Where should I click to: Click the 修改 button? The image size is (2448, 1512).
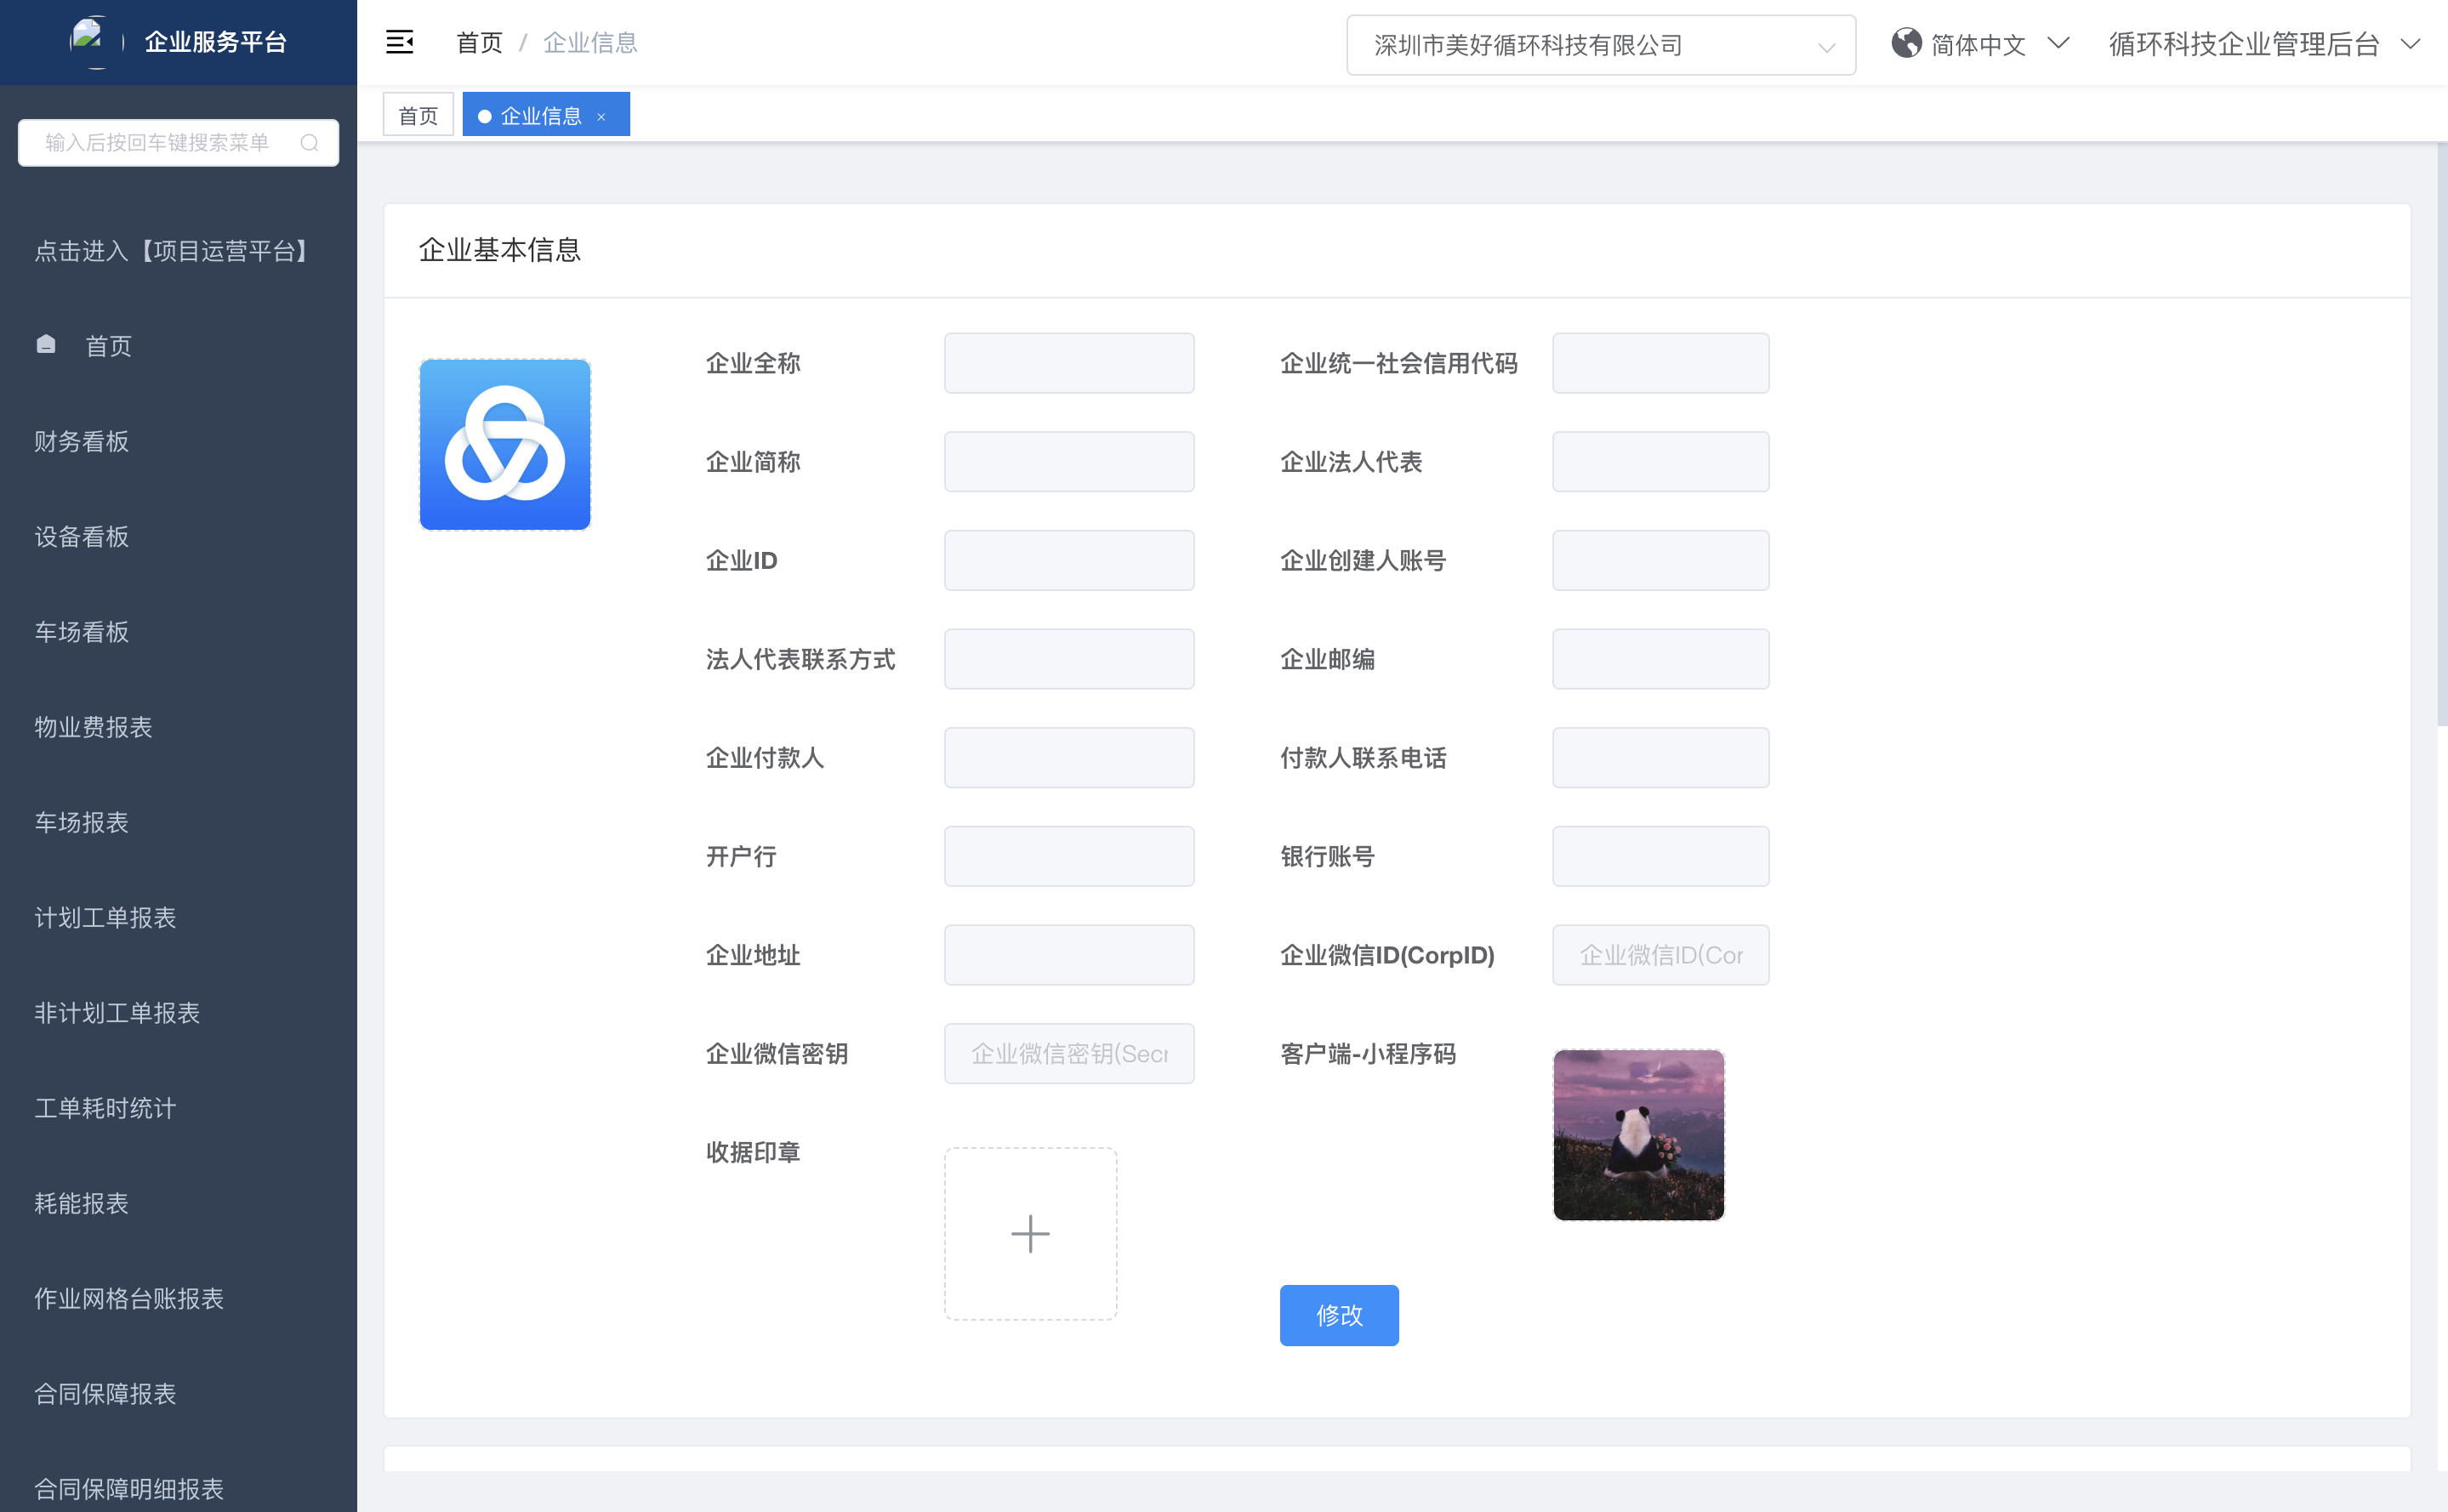pos(1339,1315)
